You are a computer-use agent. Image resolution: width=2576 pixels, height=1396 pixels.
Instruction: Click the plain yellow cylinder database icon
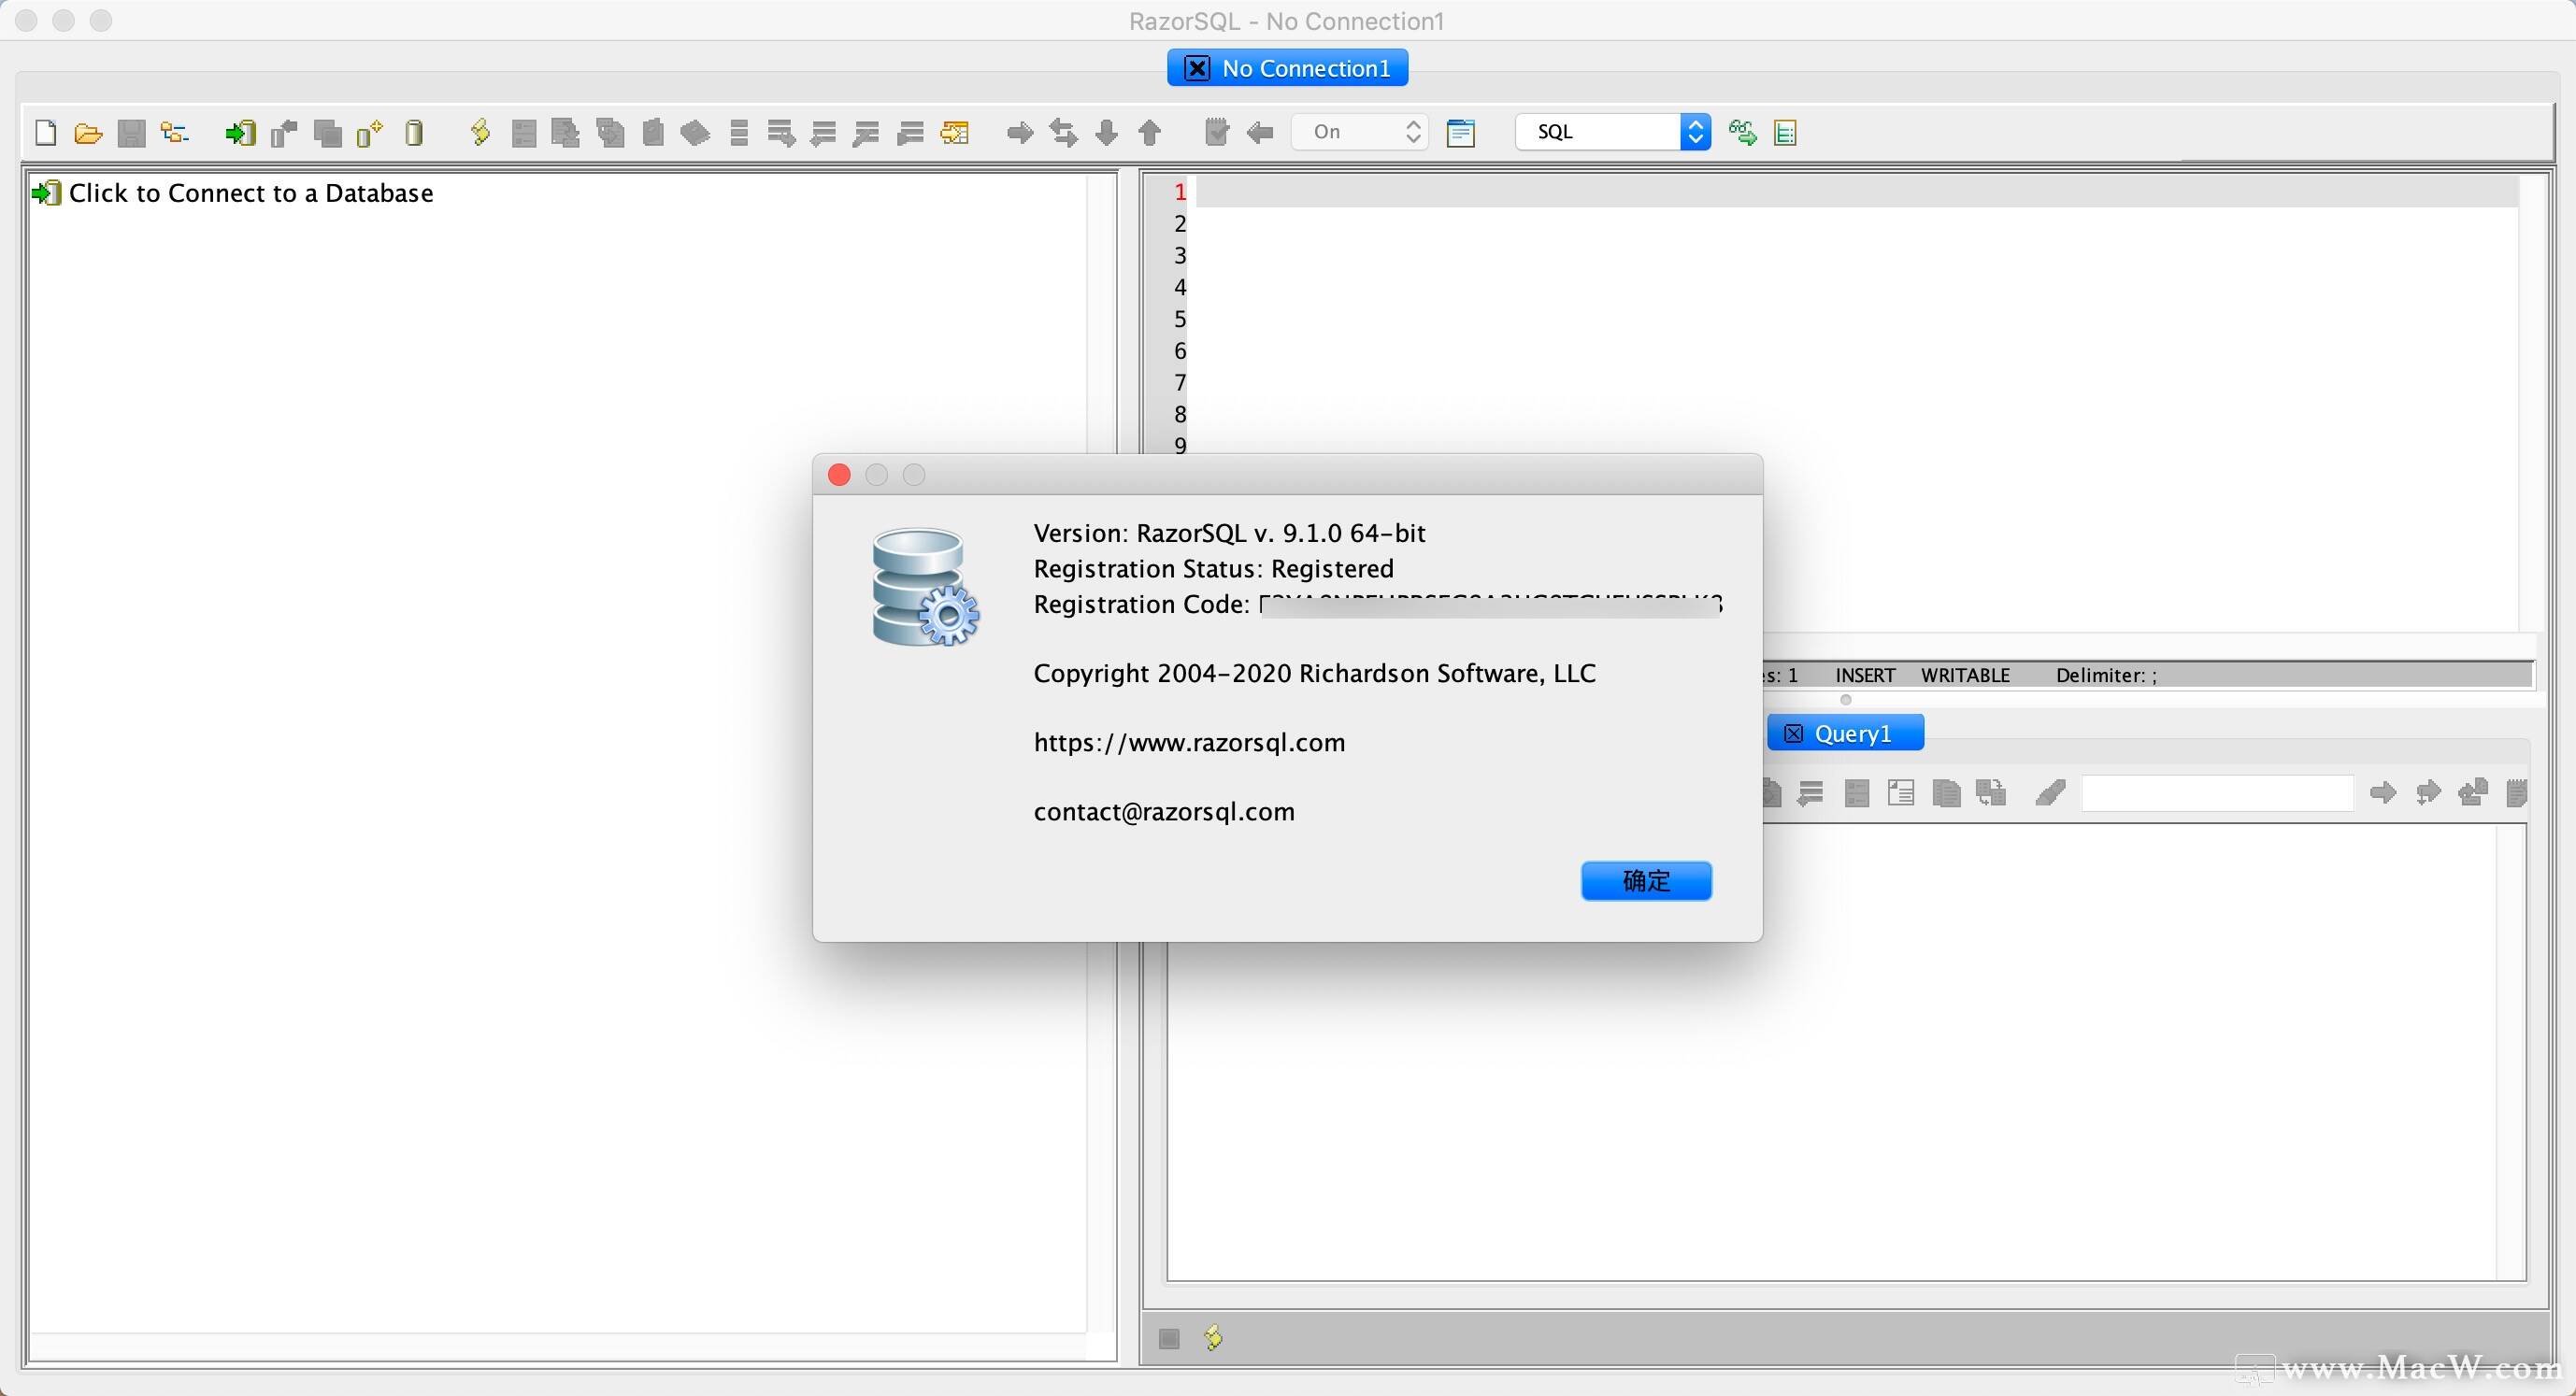click(x=414, y=132)
